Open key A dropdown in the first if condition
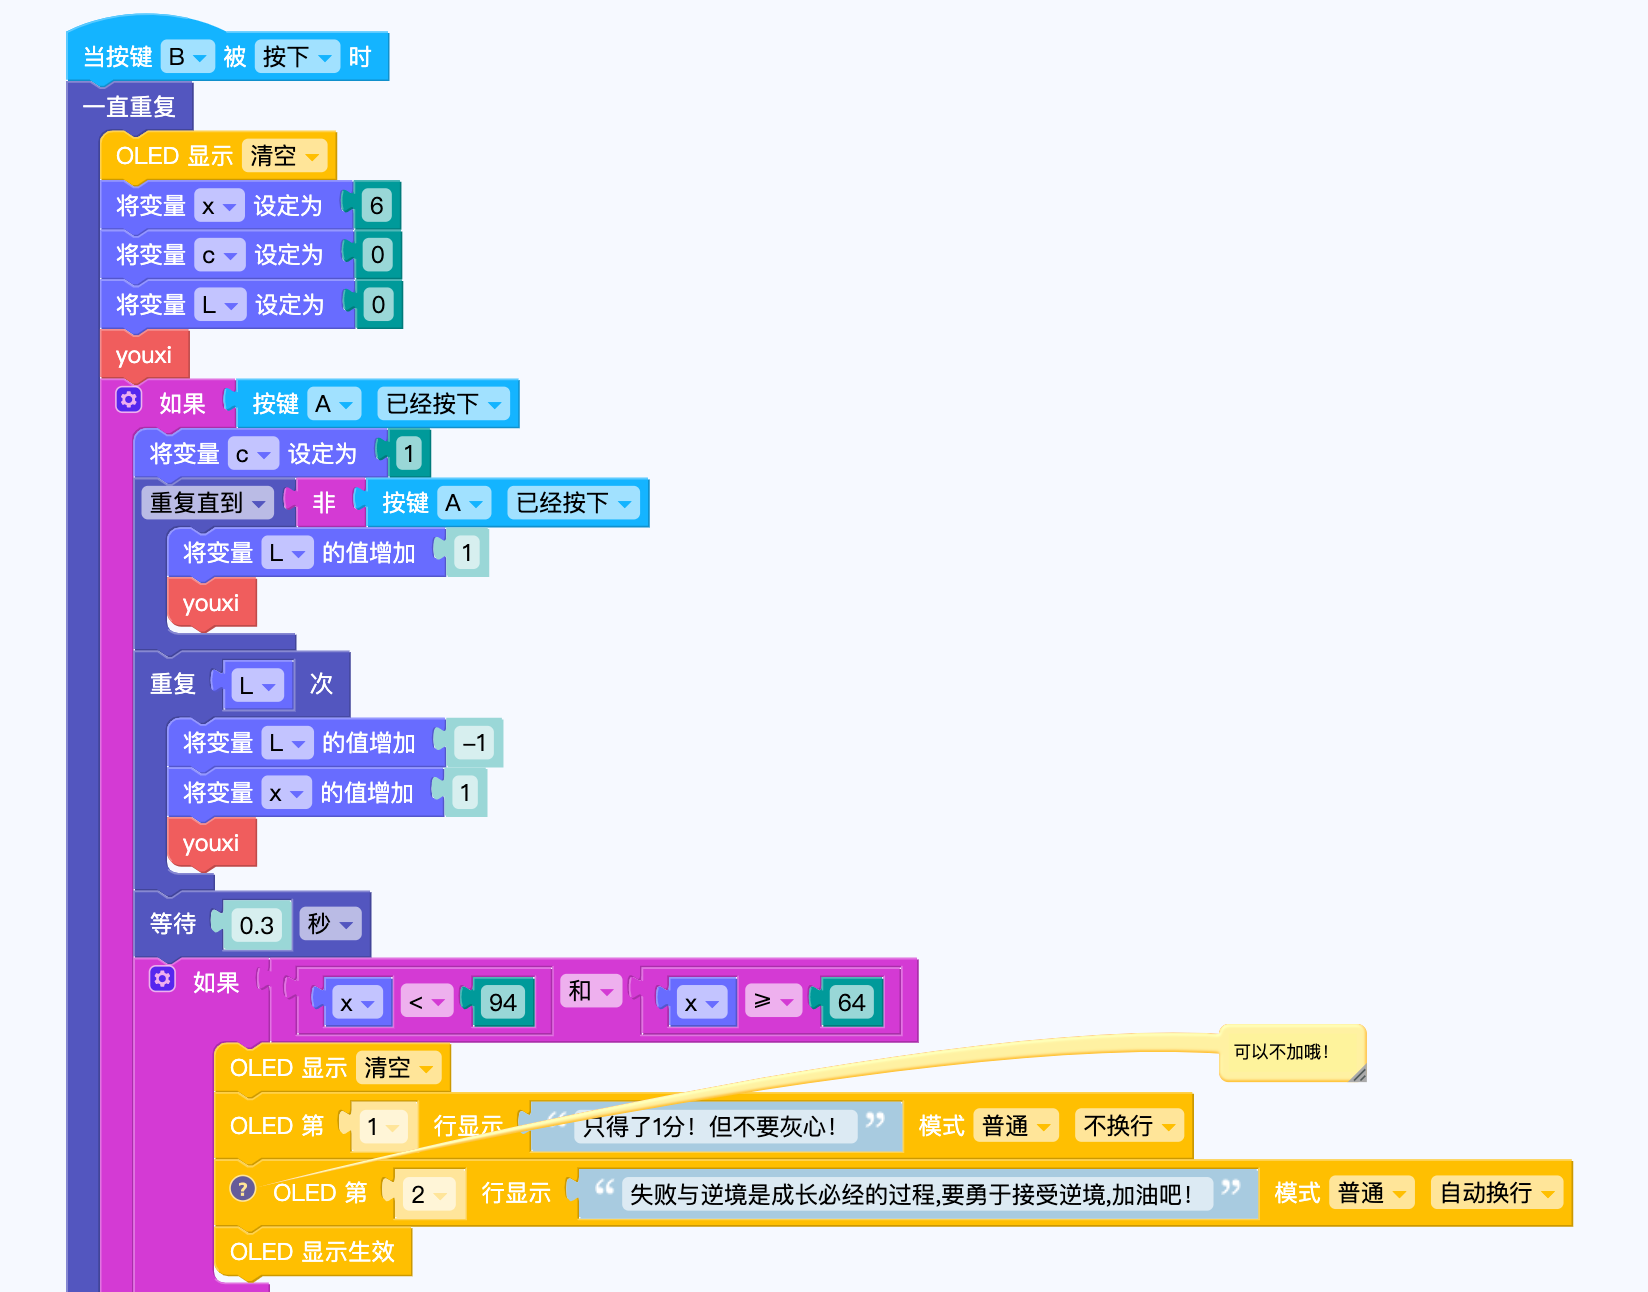This screenshot has height=1292, width=1648. [x=334, y=404]
